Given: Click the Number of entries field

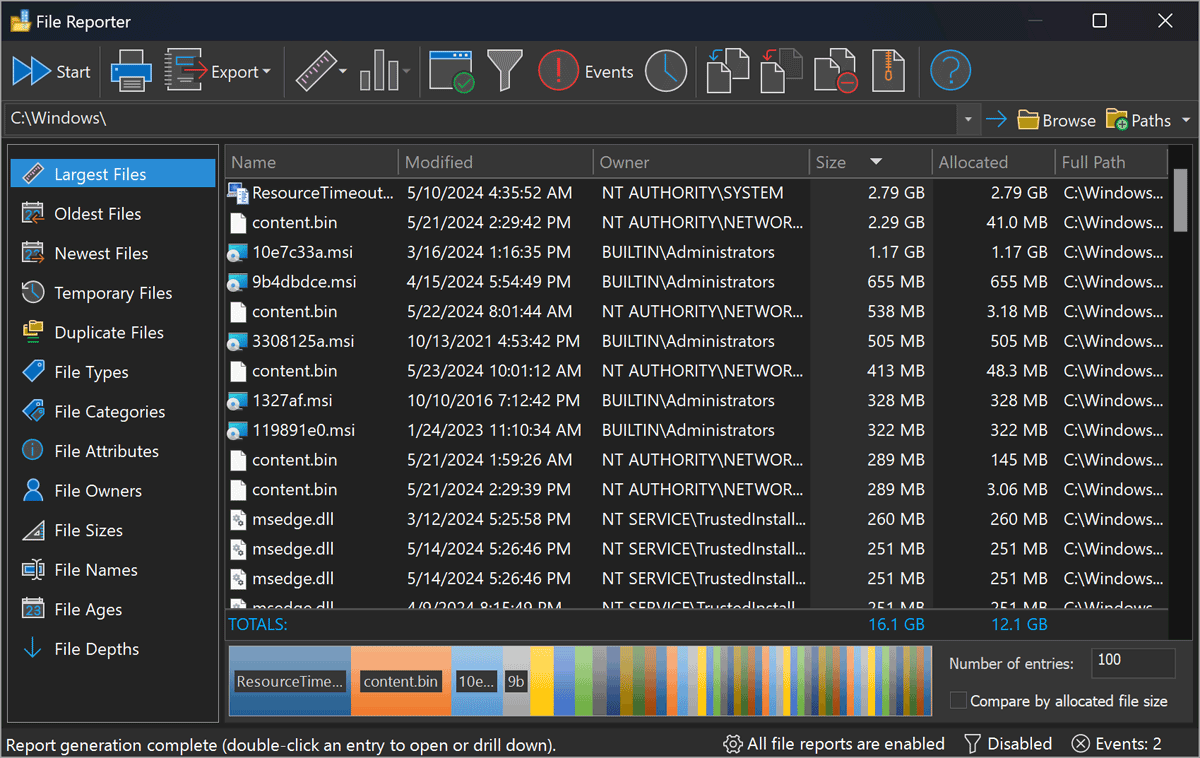Looking at the screenshot, I should (x=1133, y=663).
